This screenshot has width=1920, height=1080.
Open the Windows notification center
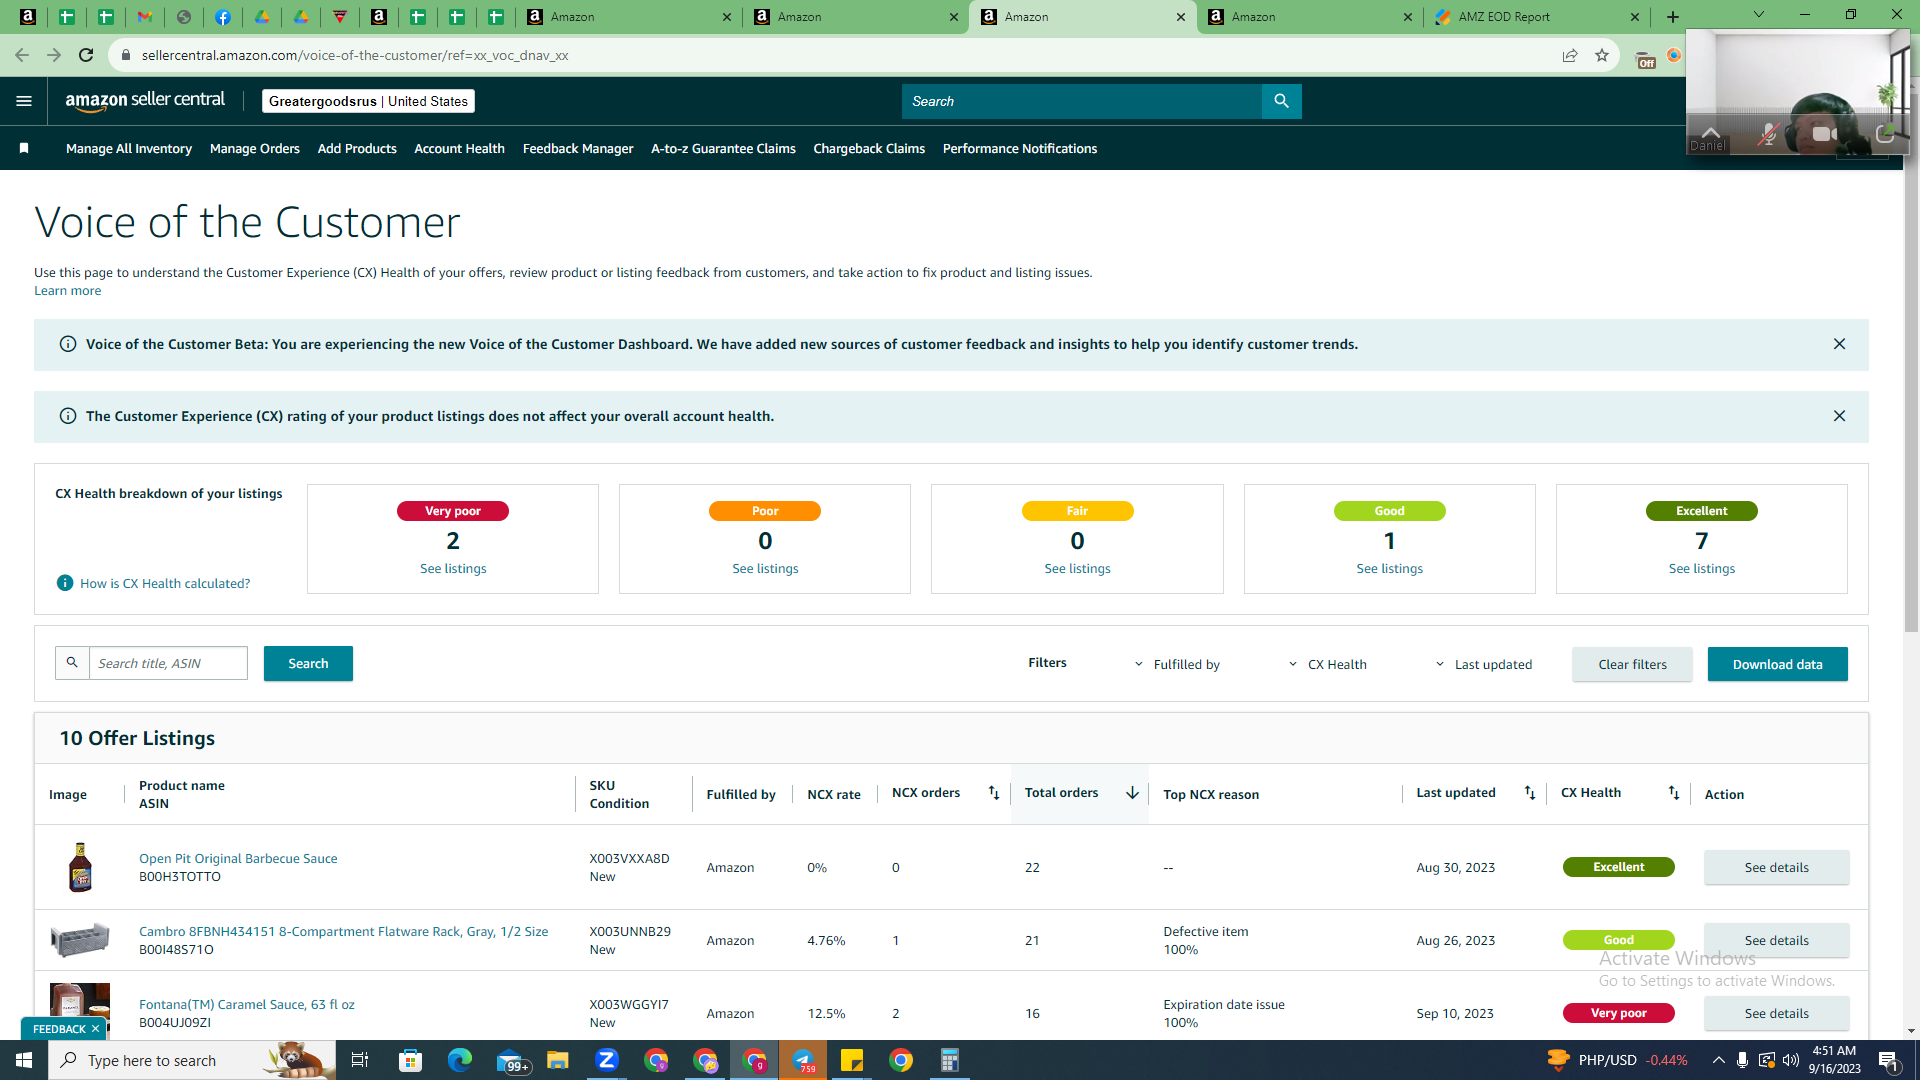tap(1889, 1060)
